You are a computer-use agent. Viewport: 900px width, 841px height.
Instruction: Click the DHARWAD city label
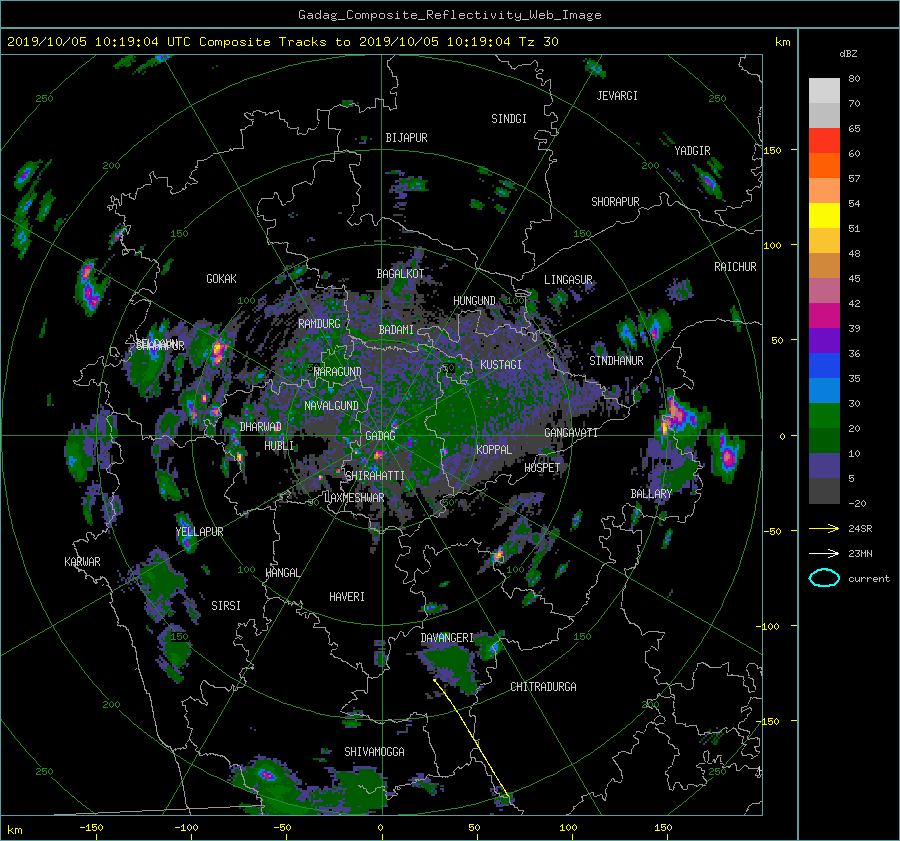point(261,427)
